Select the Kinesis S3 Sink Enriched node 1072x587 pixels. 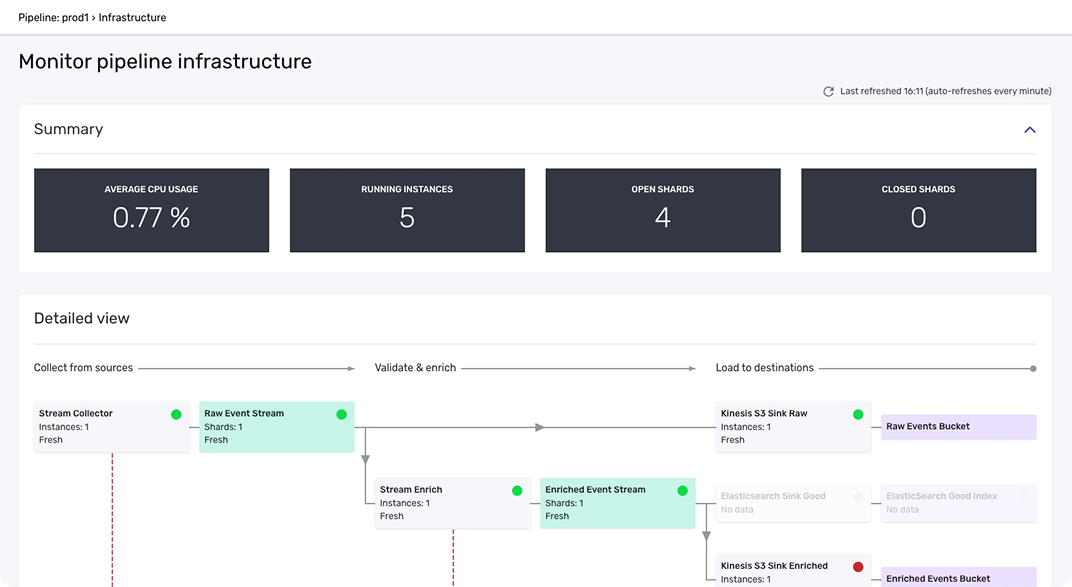[793, 571]
